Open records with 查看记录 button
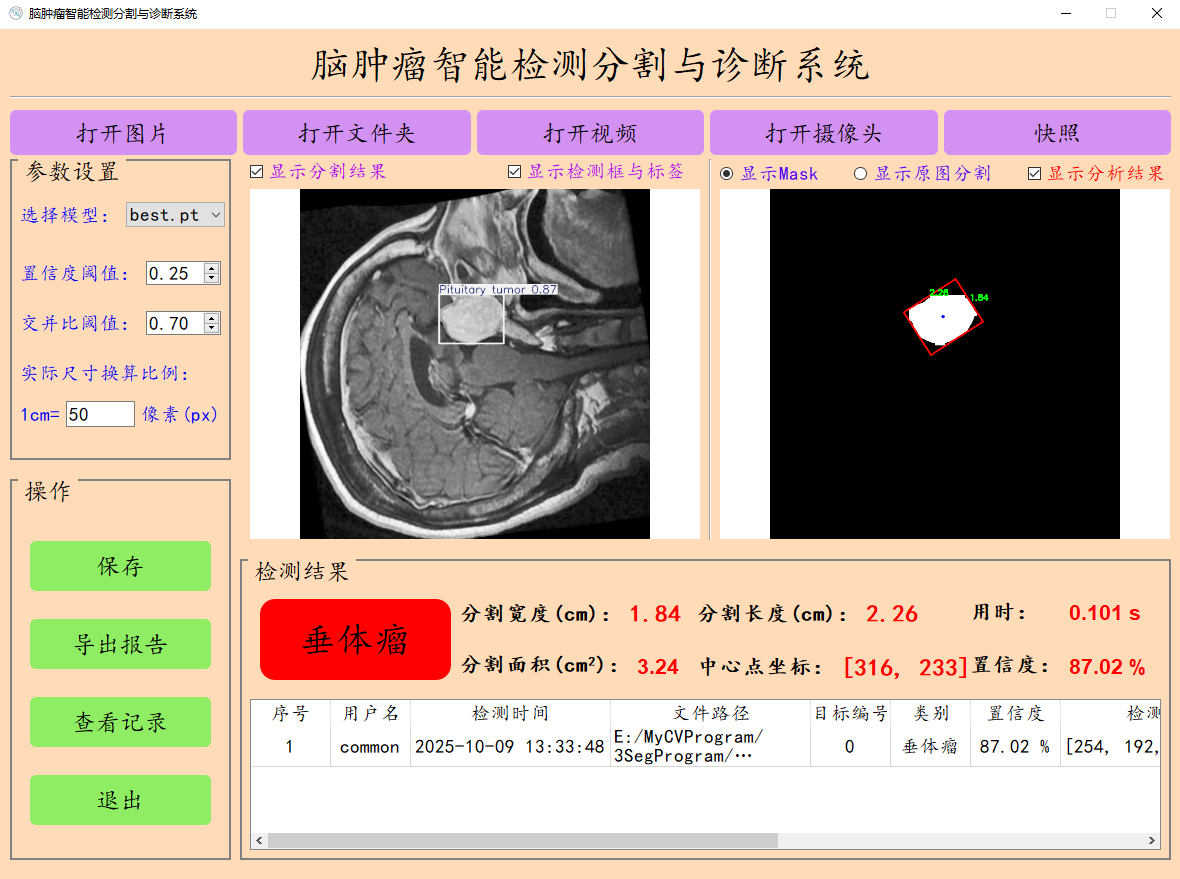 click(x=120, y=722)
